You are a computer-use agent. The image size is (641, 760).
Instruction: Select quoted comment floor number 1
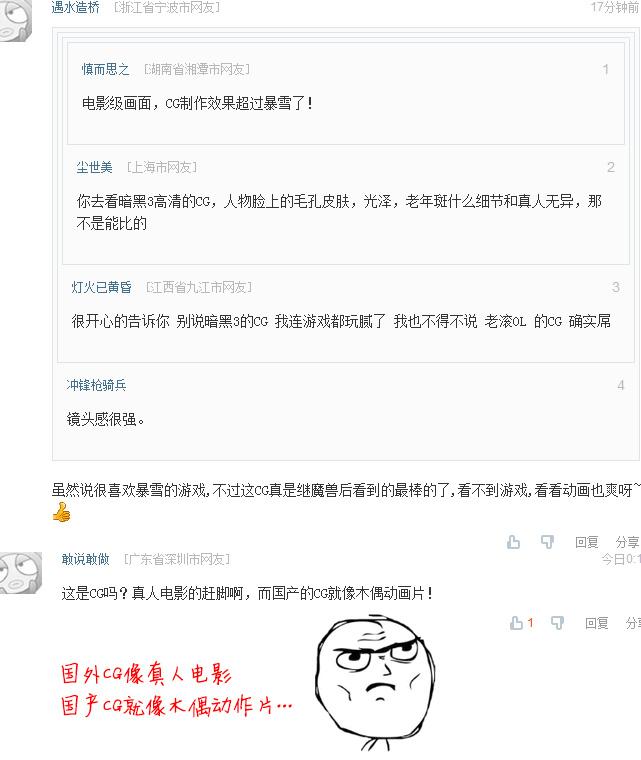pyautogui.click(x=606, y=69)
